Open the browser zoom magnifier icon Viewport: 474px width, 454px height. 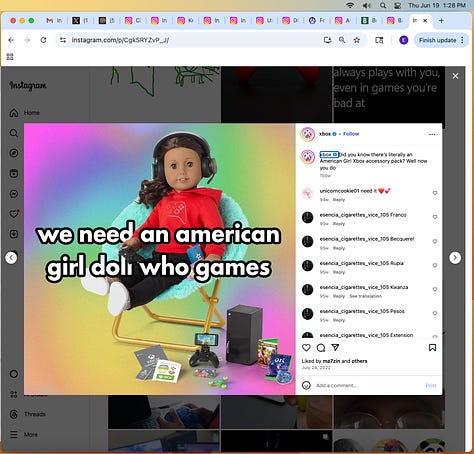342,40
